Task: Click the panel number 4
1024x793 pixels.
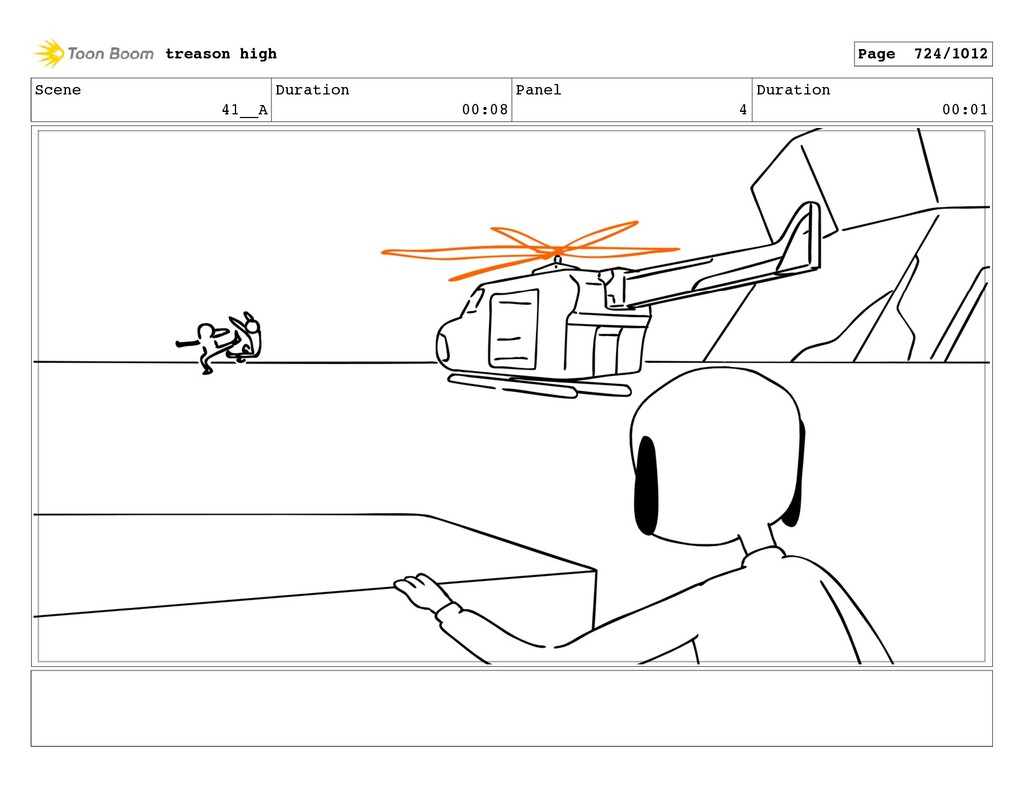Action: [743, 110]
